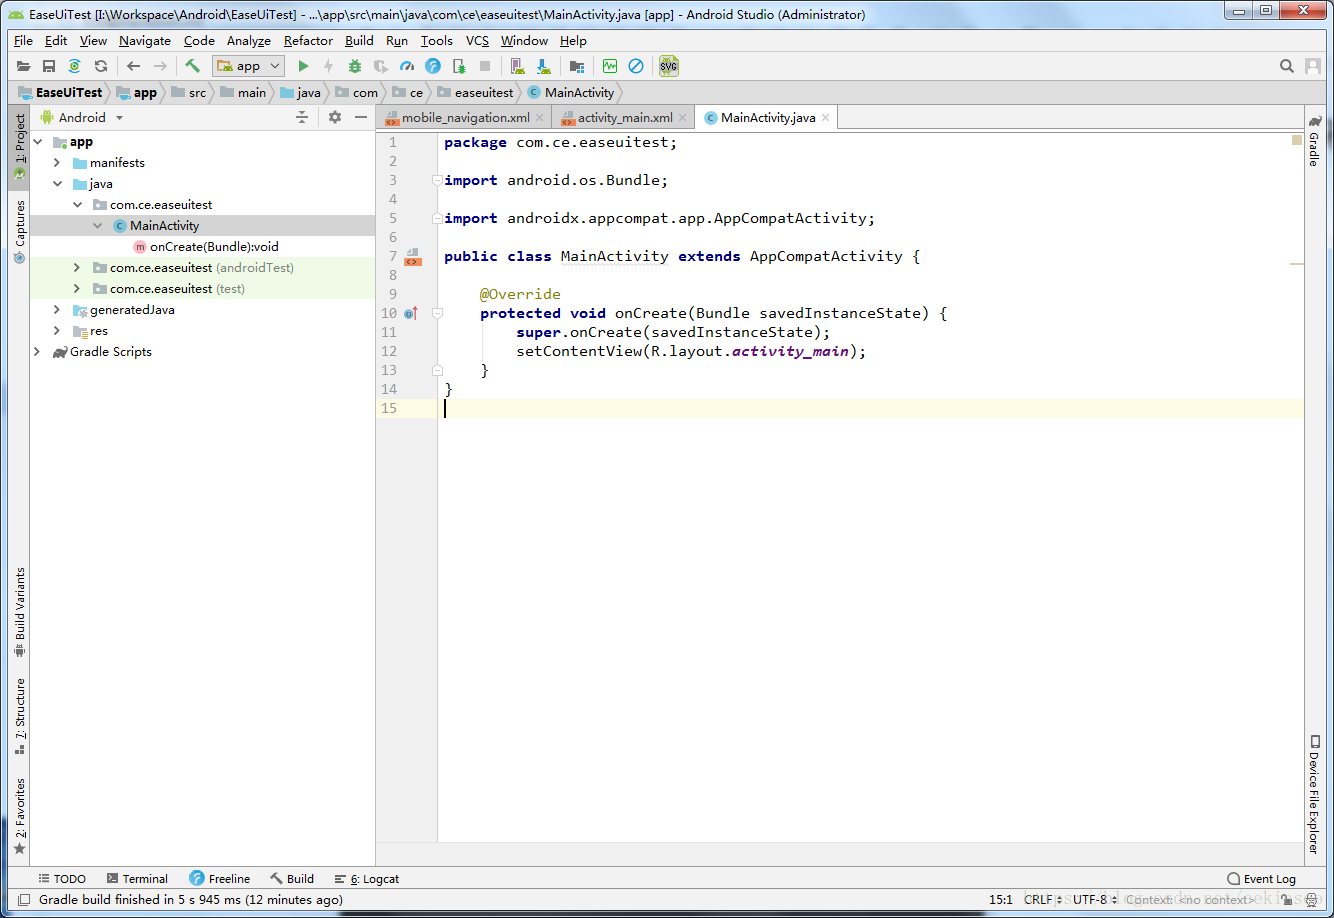
Task: Toggle the 7: Structure side panel
Action: tap(20, 717)
